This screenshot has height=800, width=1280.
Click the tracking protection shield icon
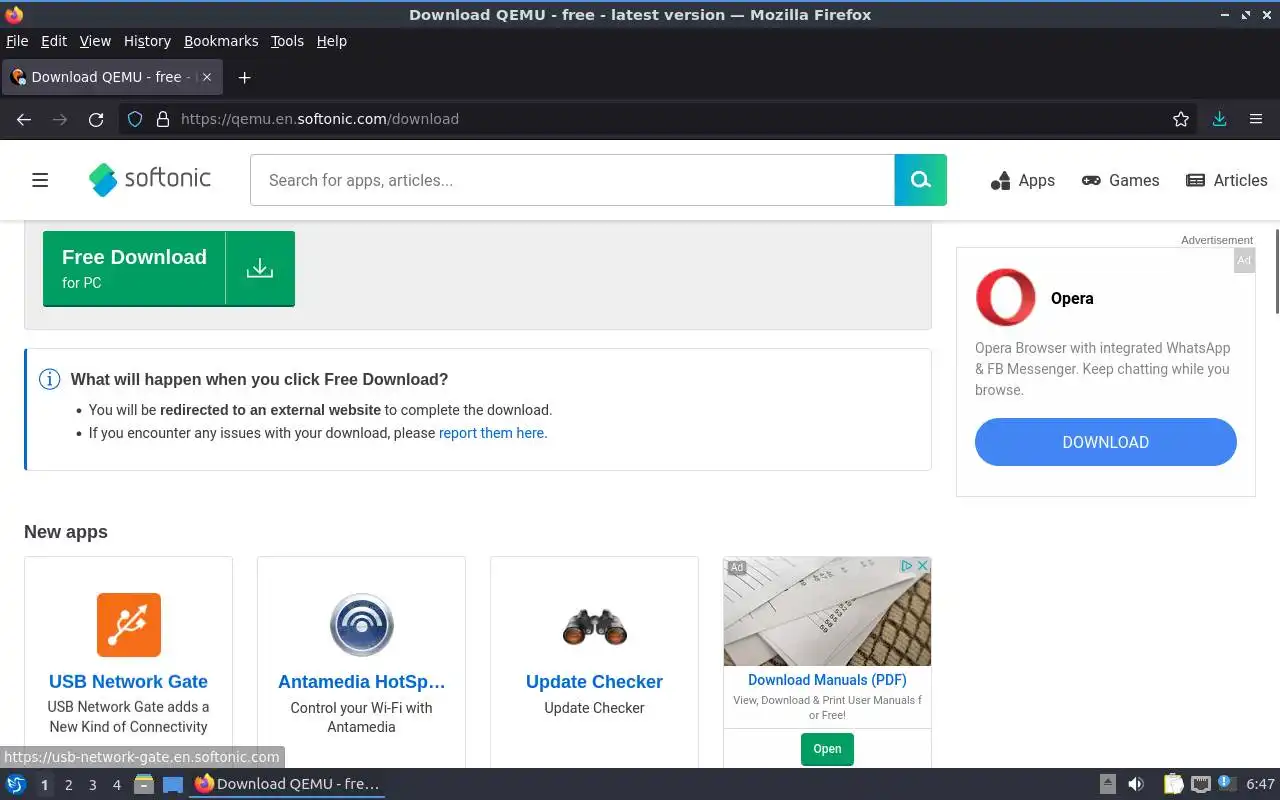tap(136, 119)
